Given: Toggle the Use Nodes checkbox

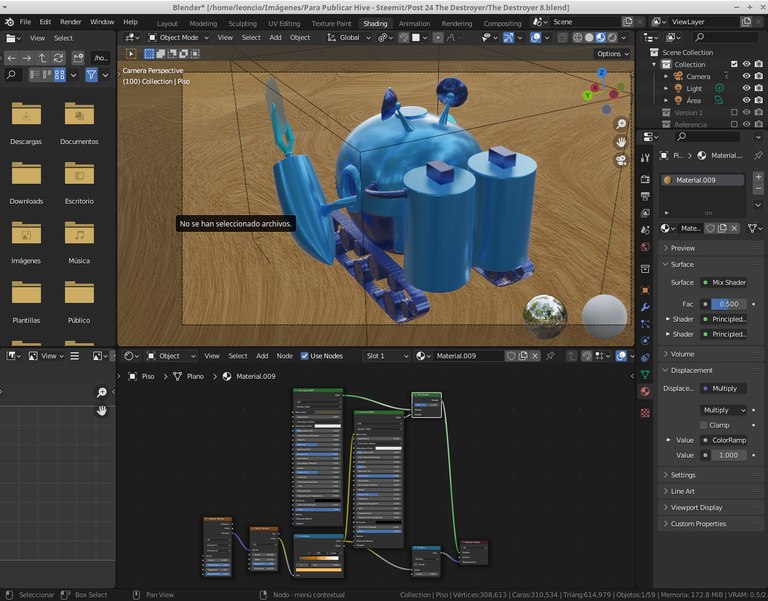Looking at the screenshot, I should [304, 356].
